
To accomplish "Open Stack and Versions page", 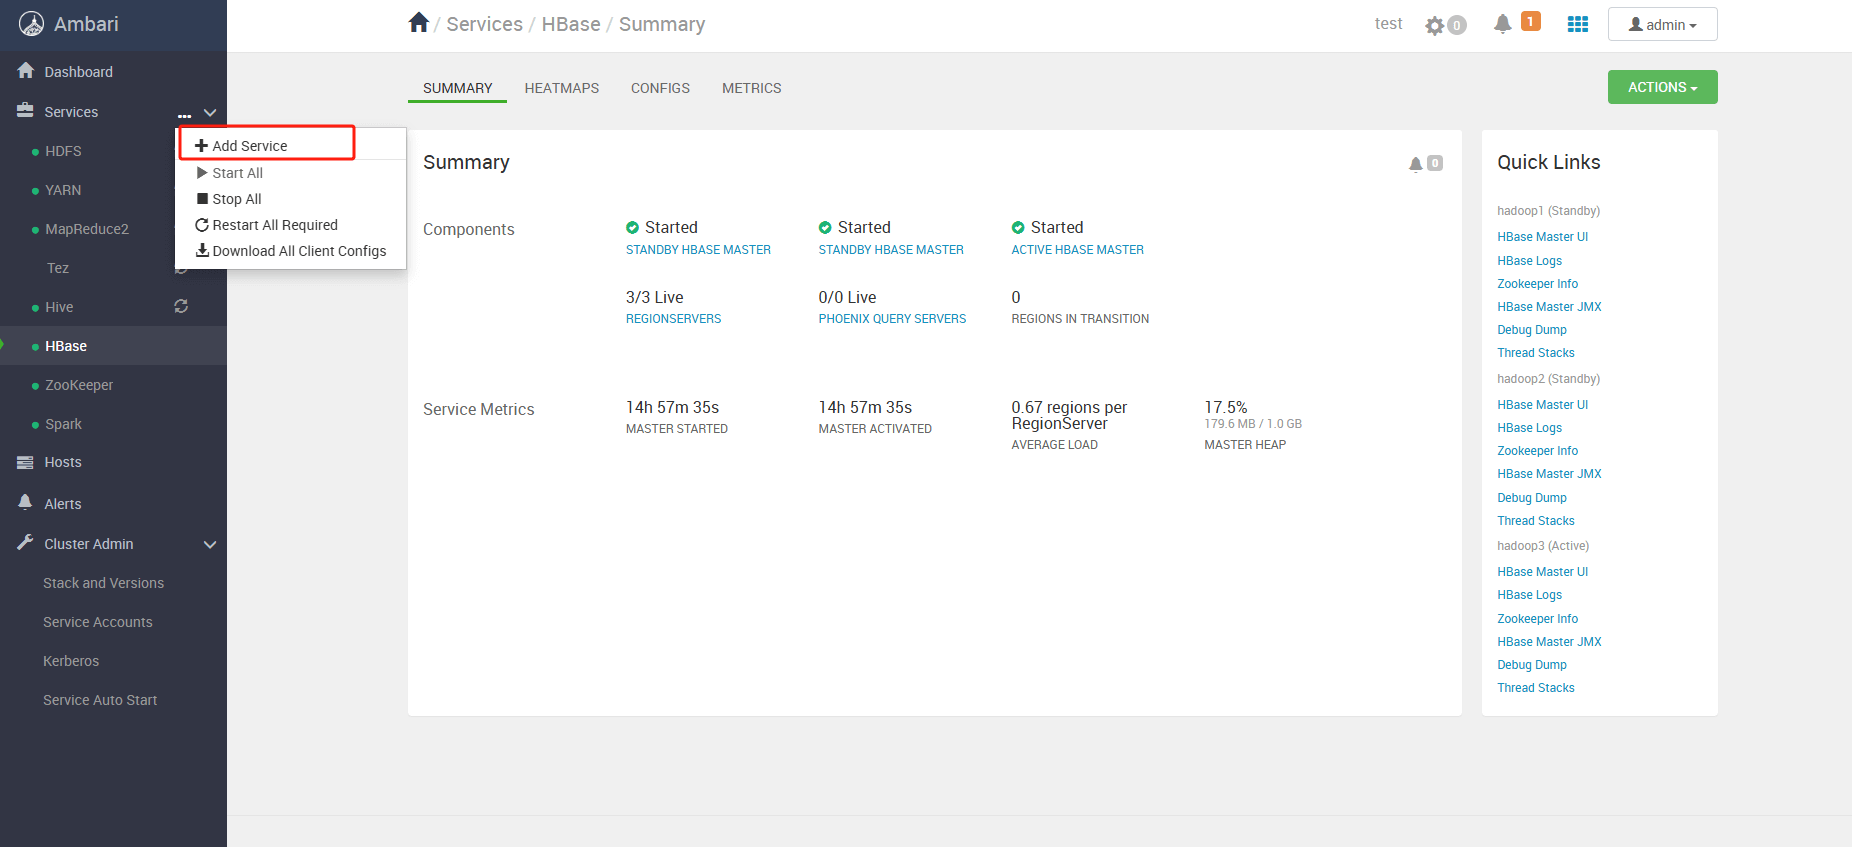I will click(103, 583).
